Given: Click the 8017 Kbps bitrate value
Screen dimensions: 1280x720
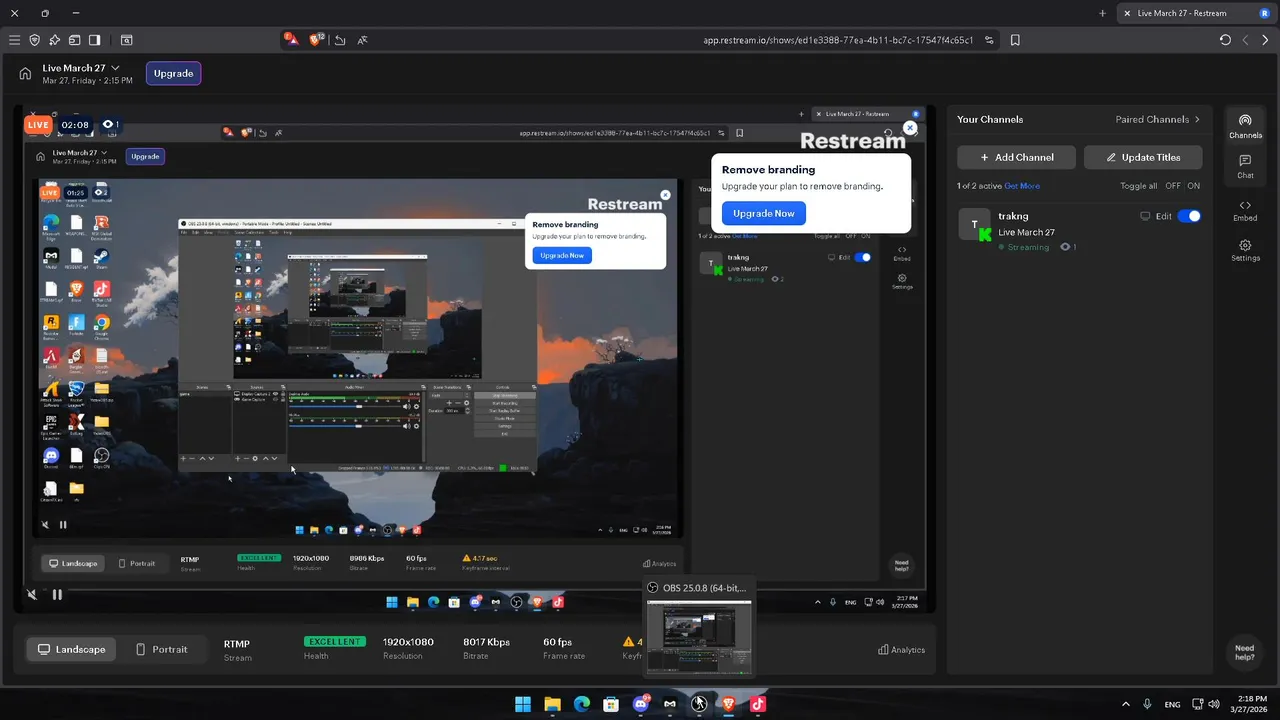Looking at the screenshot, I should point(486,642).
